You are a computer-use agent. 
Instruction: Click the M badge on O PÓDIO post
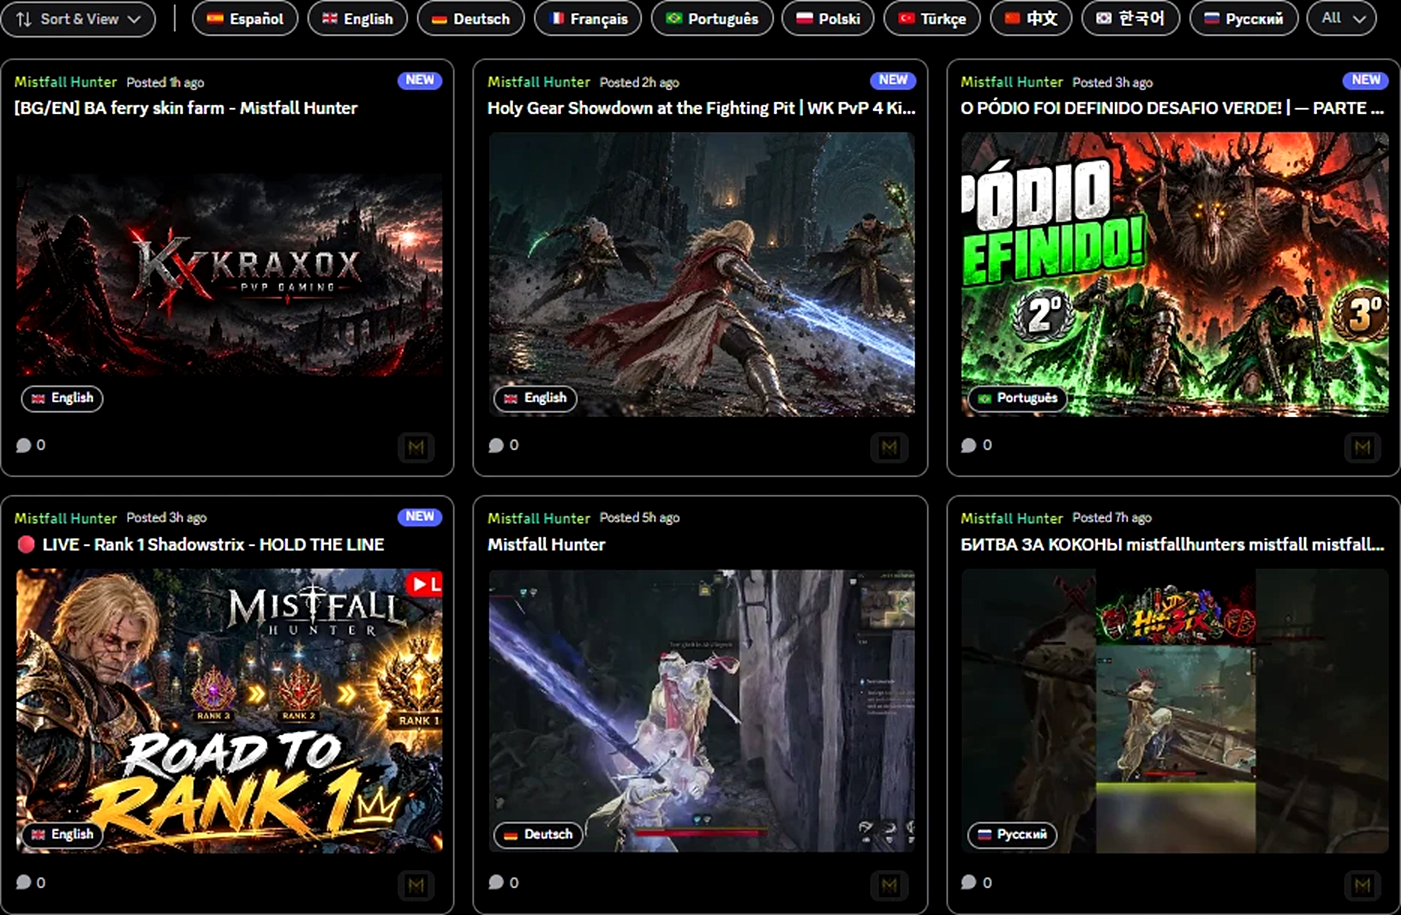[1362, 448]
